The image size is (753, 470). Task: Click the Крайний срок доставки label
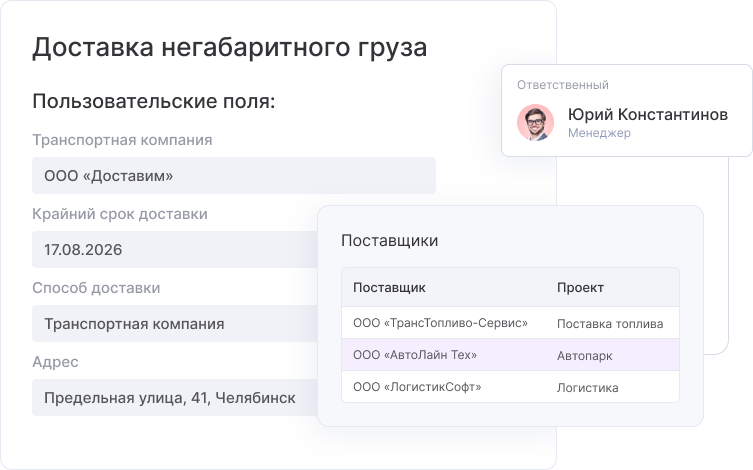click(120, 214)
